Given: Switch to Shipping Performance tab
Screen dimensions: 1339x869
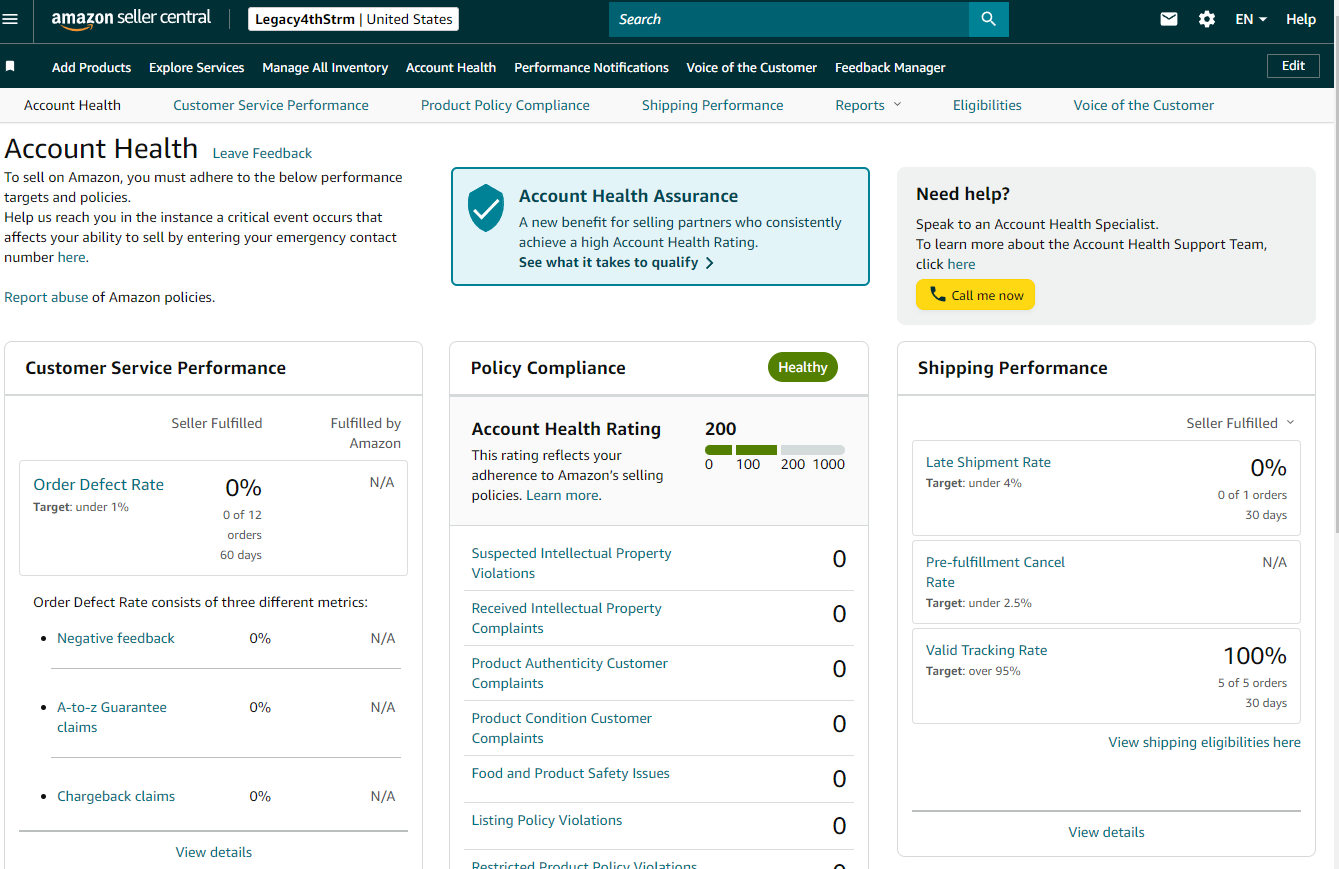Looking at the screenshot, I should click(x=712, y=105).
